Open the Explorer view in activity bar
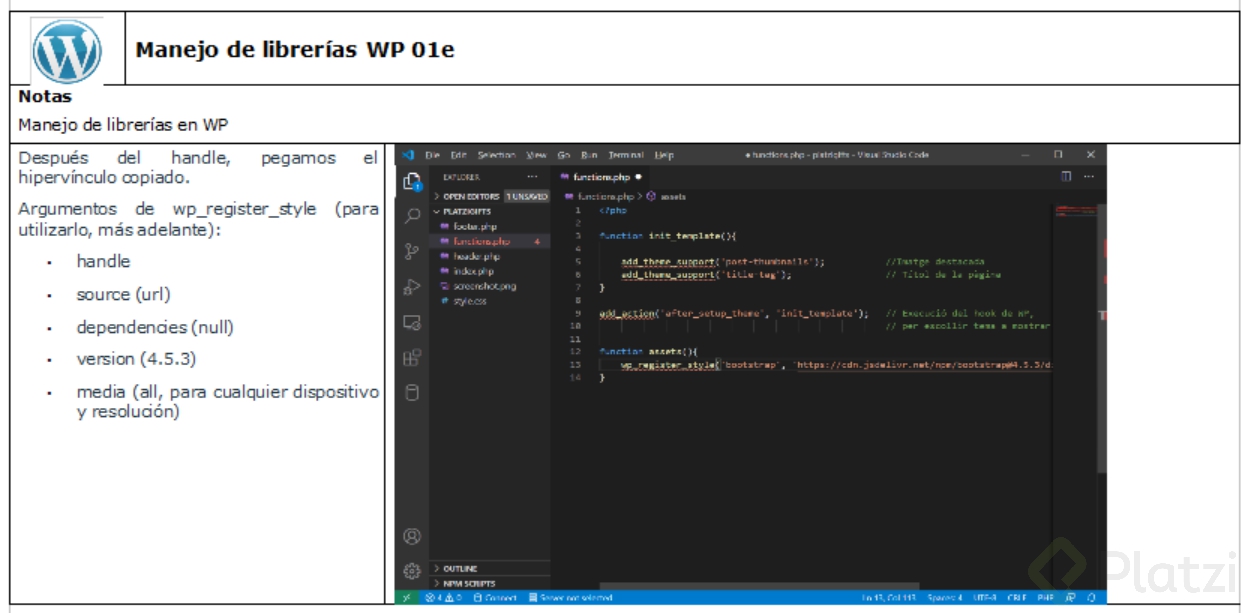Screen dimensions: 1249x613 (411, 183)
